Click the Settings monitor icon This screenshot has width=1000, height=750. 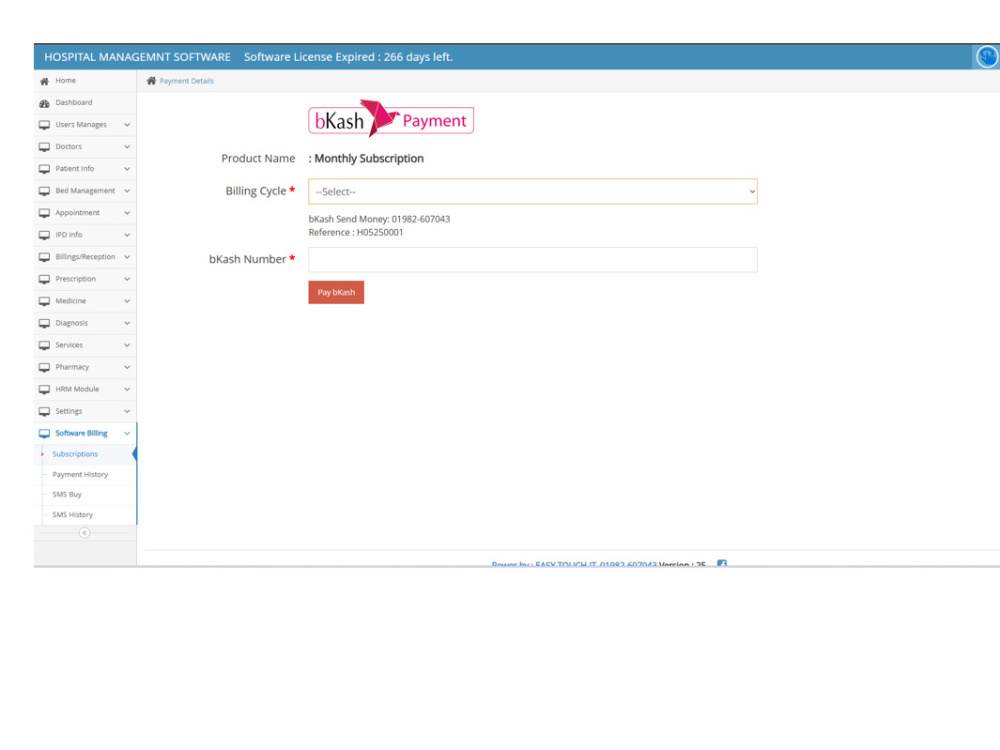pyautogui.click(x=44, y=411)
